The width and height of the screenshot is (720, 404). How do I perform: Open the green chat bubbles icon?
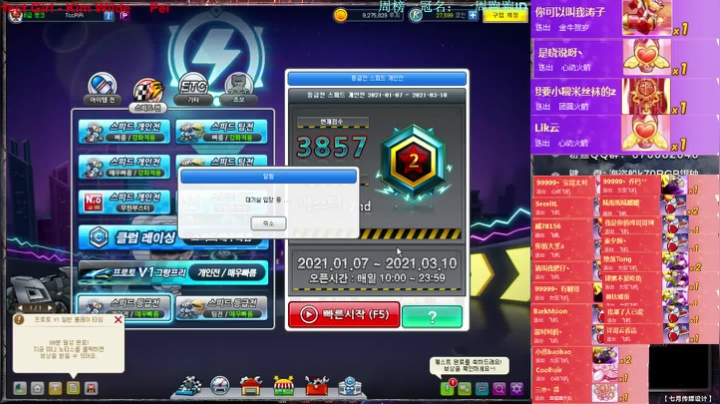pos(464,389)
